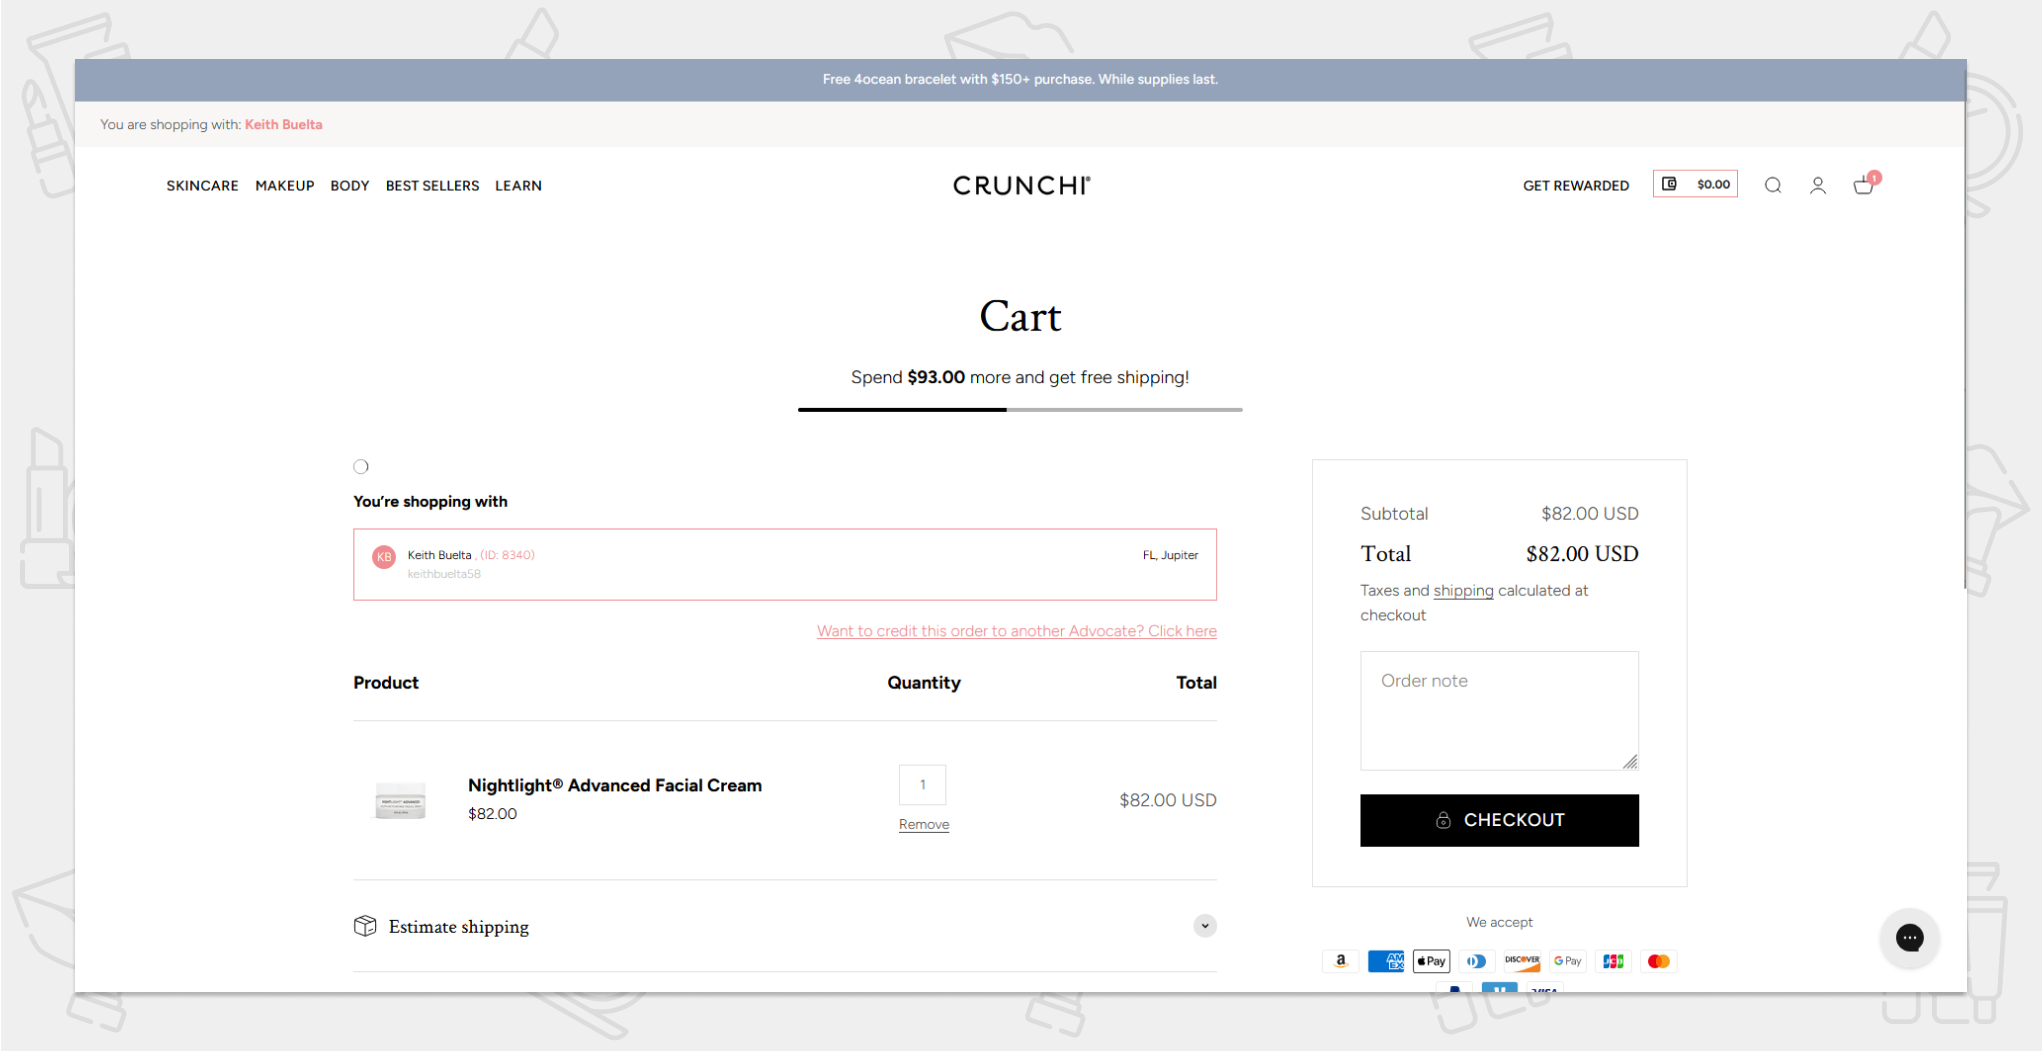2042x1051 pixels.
Task: Click the quantity field for Nightlight cream
Action: 922,785
